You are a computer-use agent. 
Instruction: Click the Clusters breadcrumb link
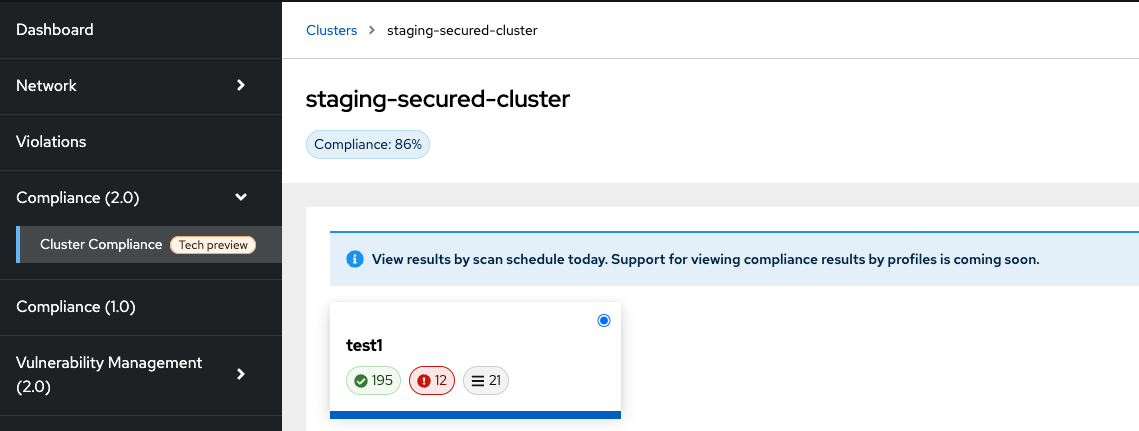point(331,31)
